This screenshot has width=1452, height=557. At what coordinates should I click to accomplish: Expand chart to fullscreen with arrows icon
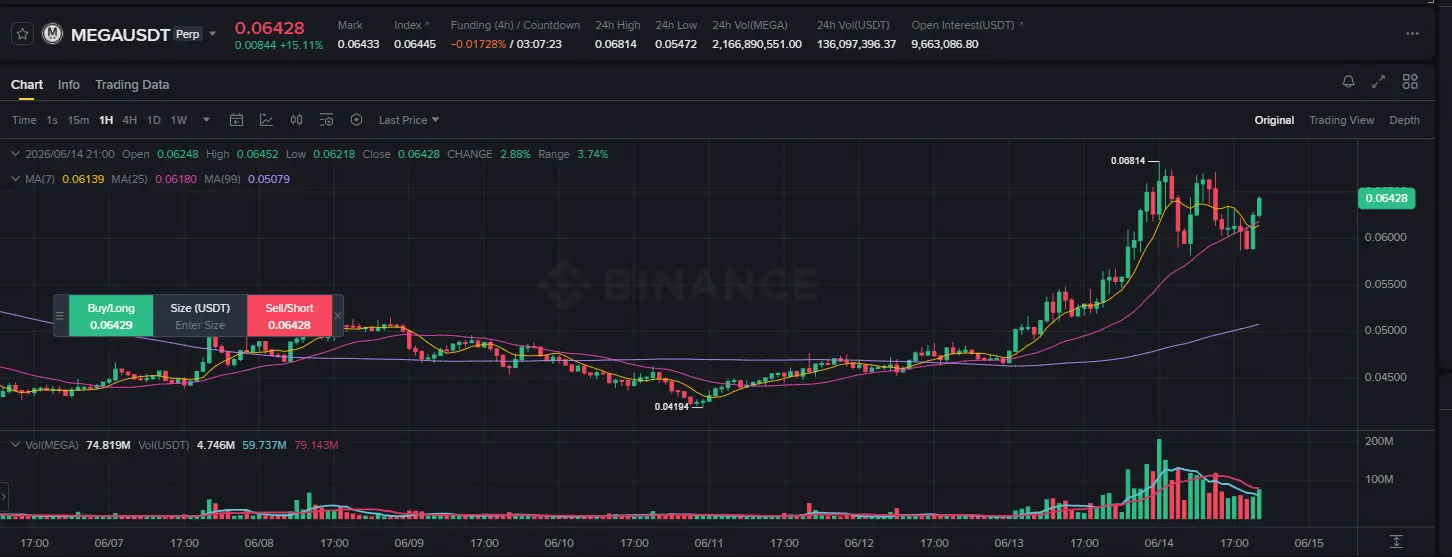[x=1379, y=82]
